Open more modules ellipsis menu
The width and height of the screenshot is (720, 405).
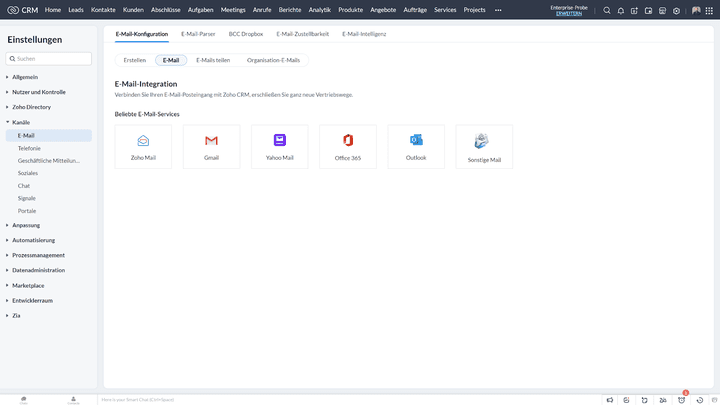(498, 10)
